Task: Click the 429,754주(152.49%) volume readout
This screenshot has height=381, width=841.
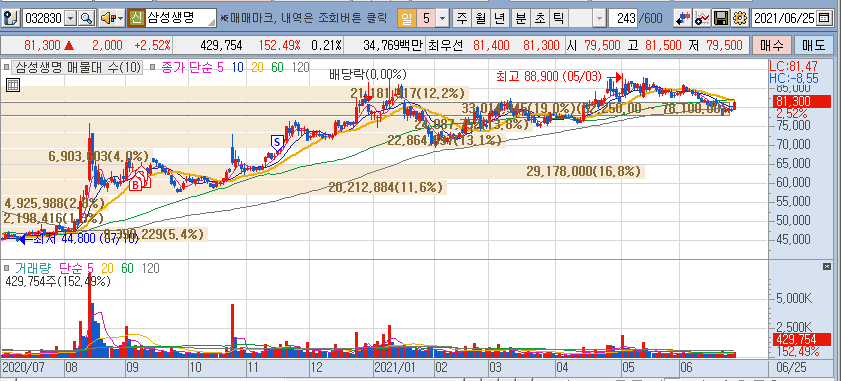Action: point(57,281)
